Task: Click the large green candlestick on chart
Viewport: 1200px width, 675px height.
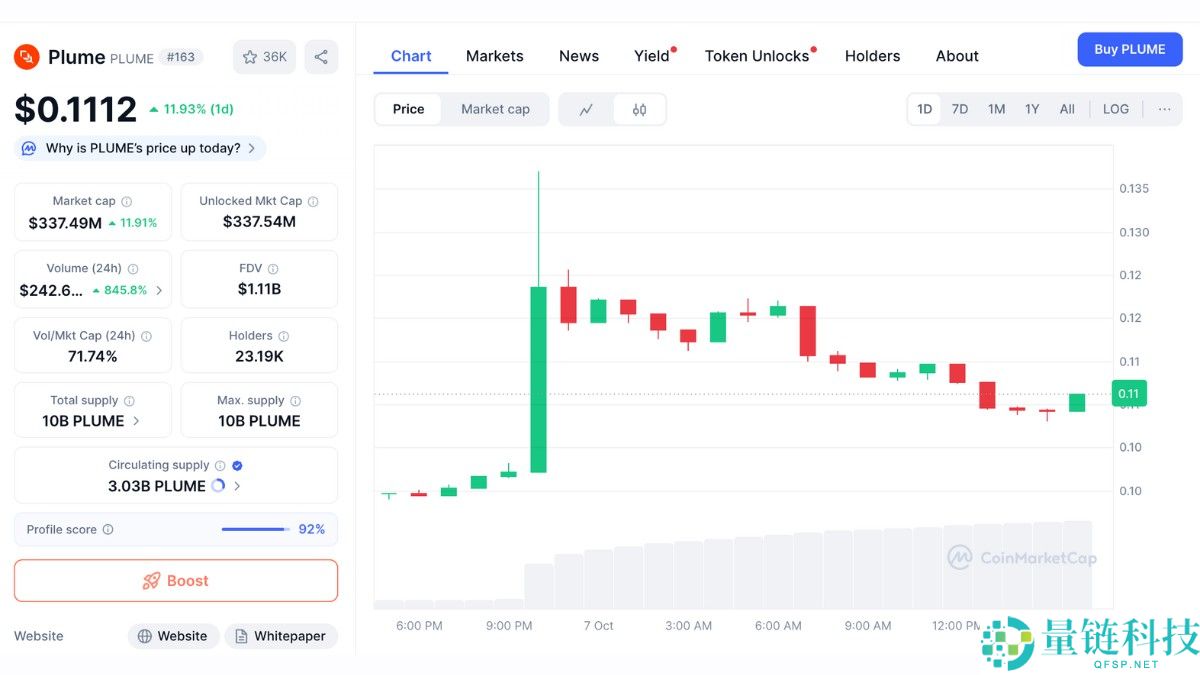Action: (x=538, y=379)
